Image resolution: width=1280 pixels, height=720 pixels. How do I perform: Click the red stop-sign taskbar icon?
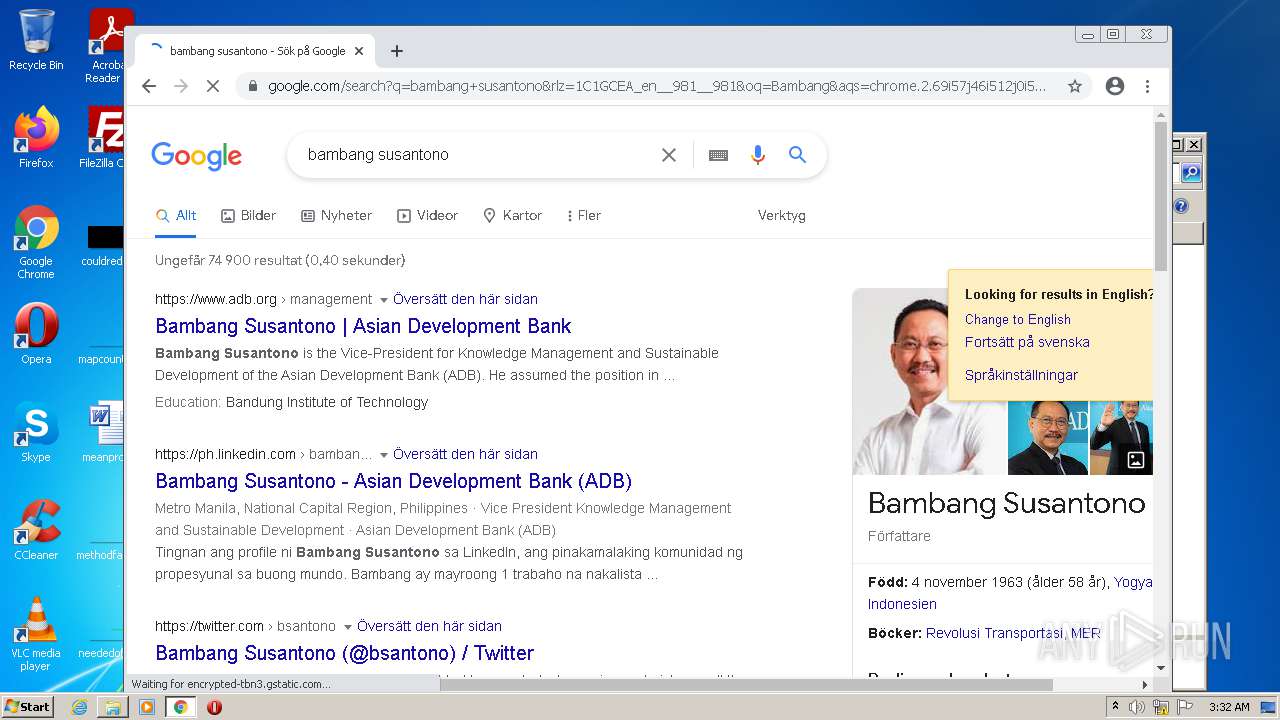point(214,707)
